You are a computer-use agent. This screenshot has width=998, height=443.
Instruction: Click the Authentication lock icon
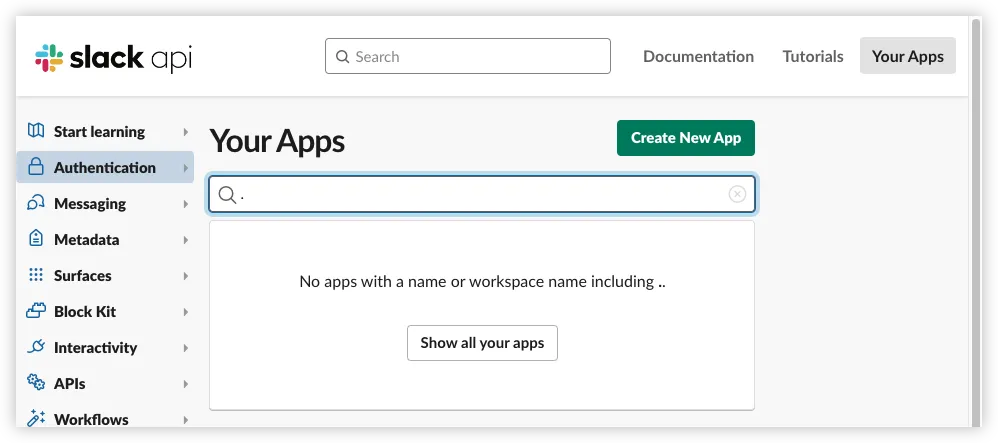(36, 167)
